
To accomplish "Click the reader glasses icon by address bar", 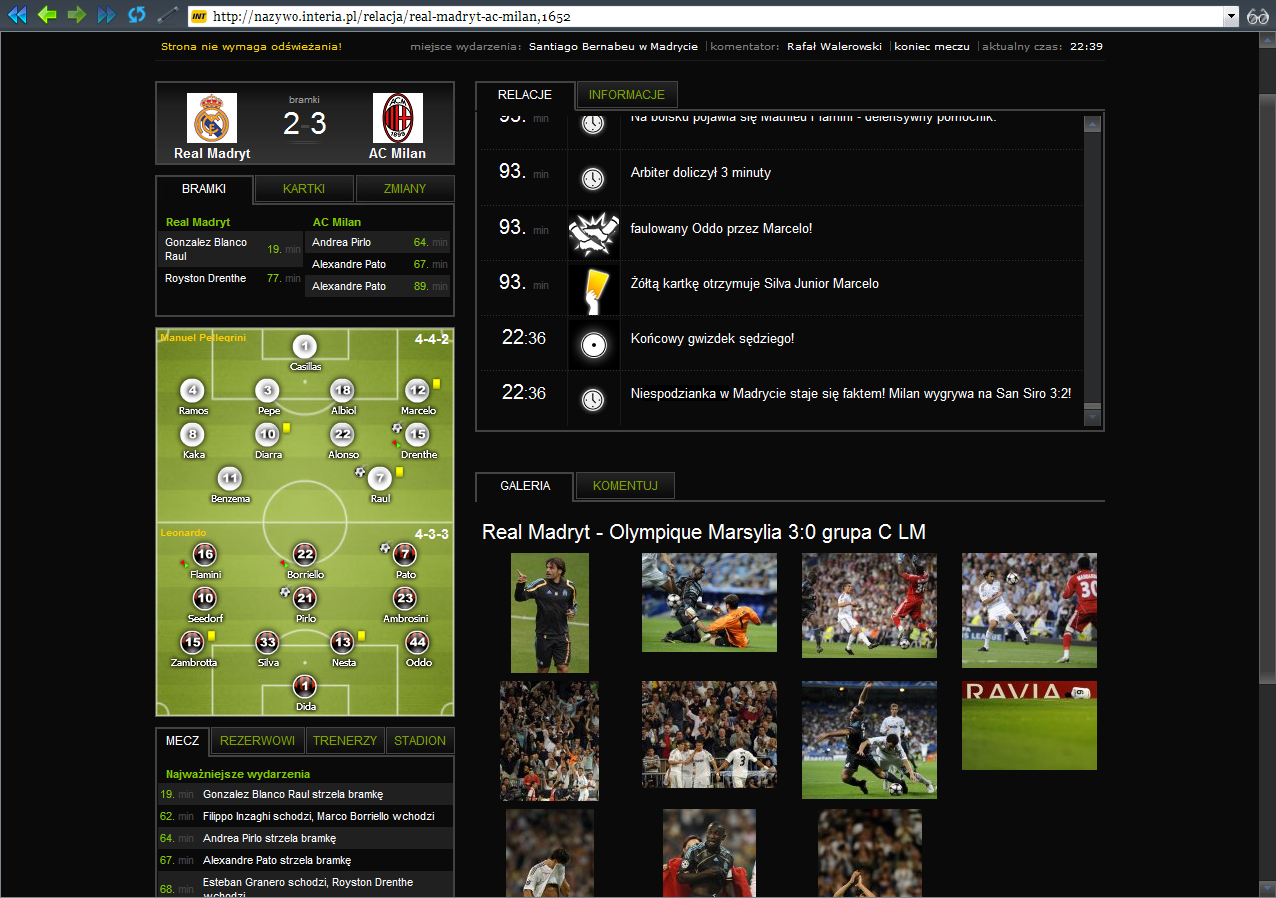I will [x=1257, y=16].
